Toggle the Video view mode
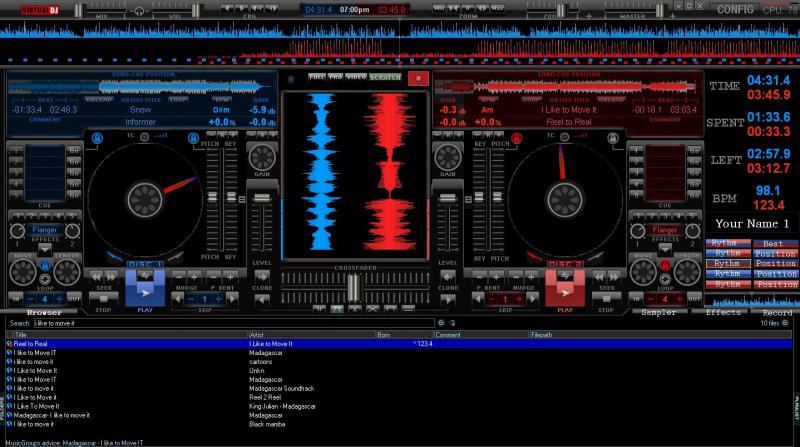800x447 pixels. point(356,77)
